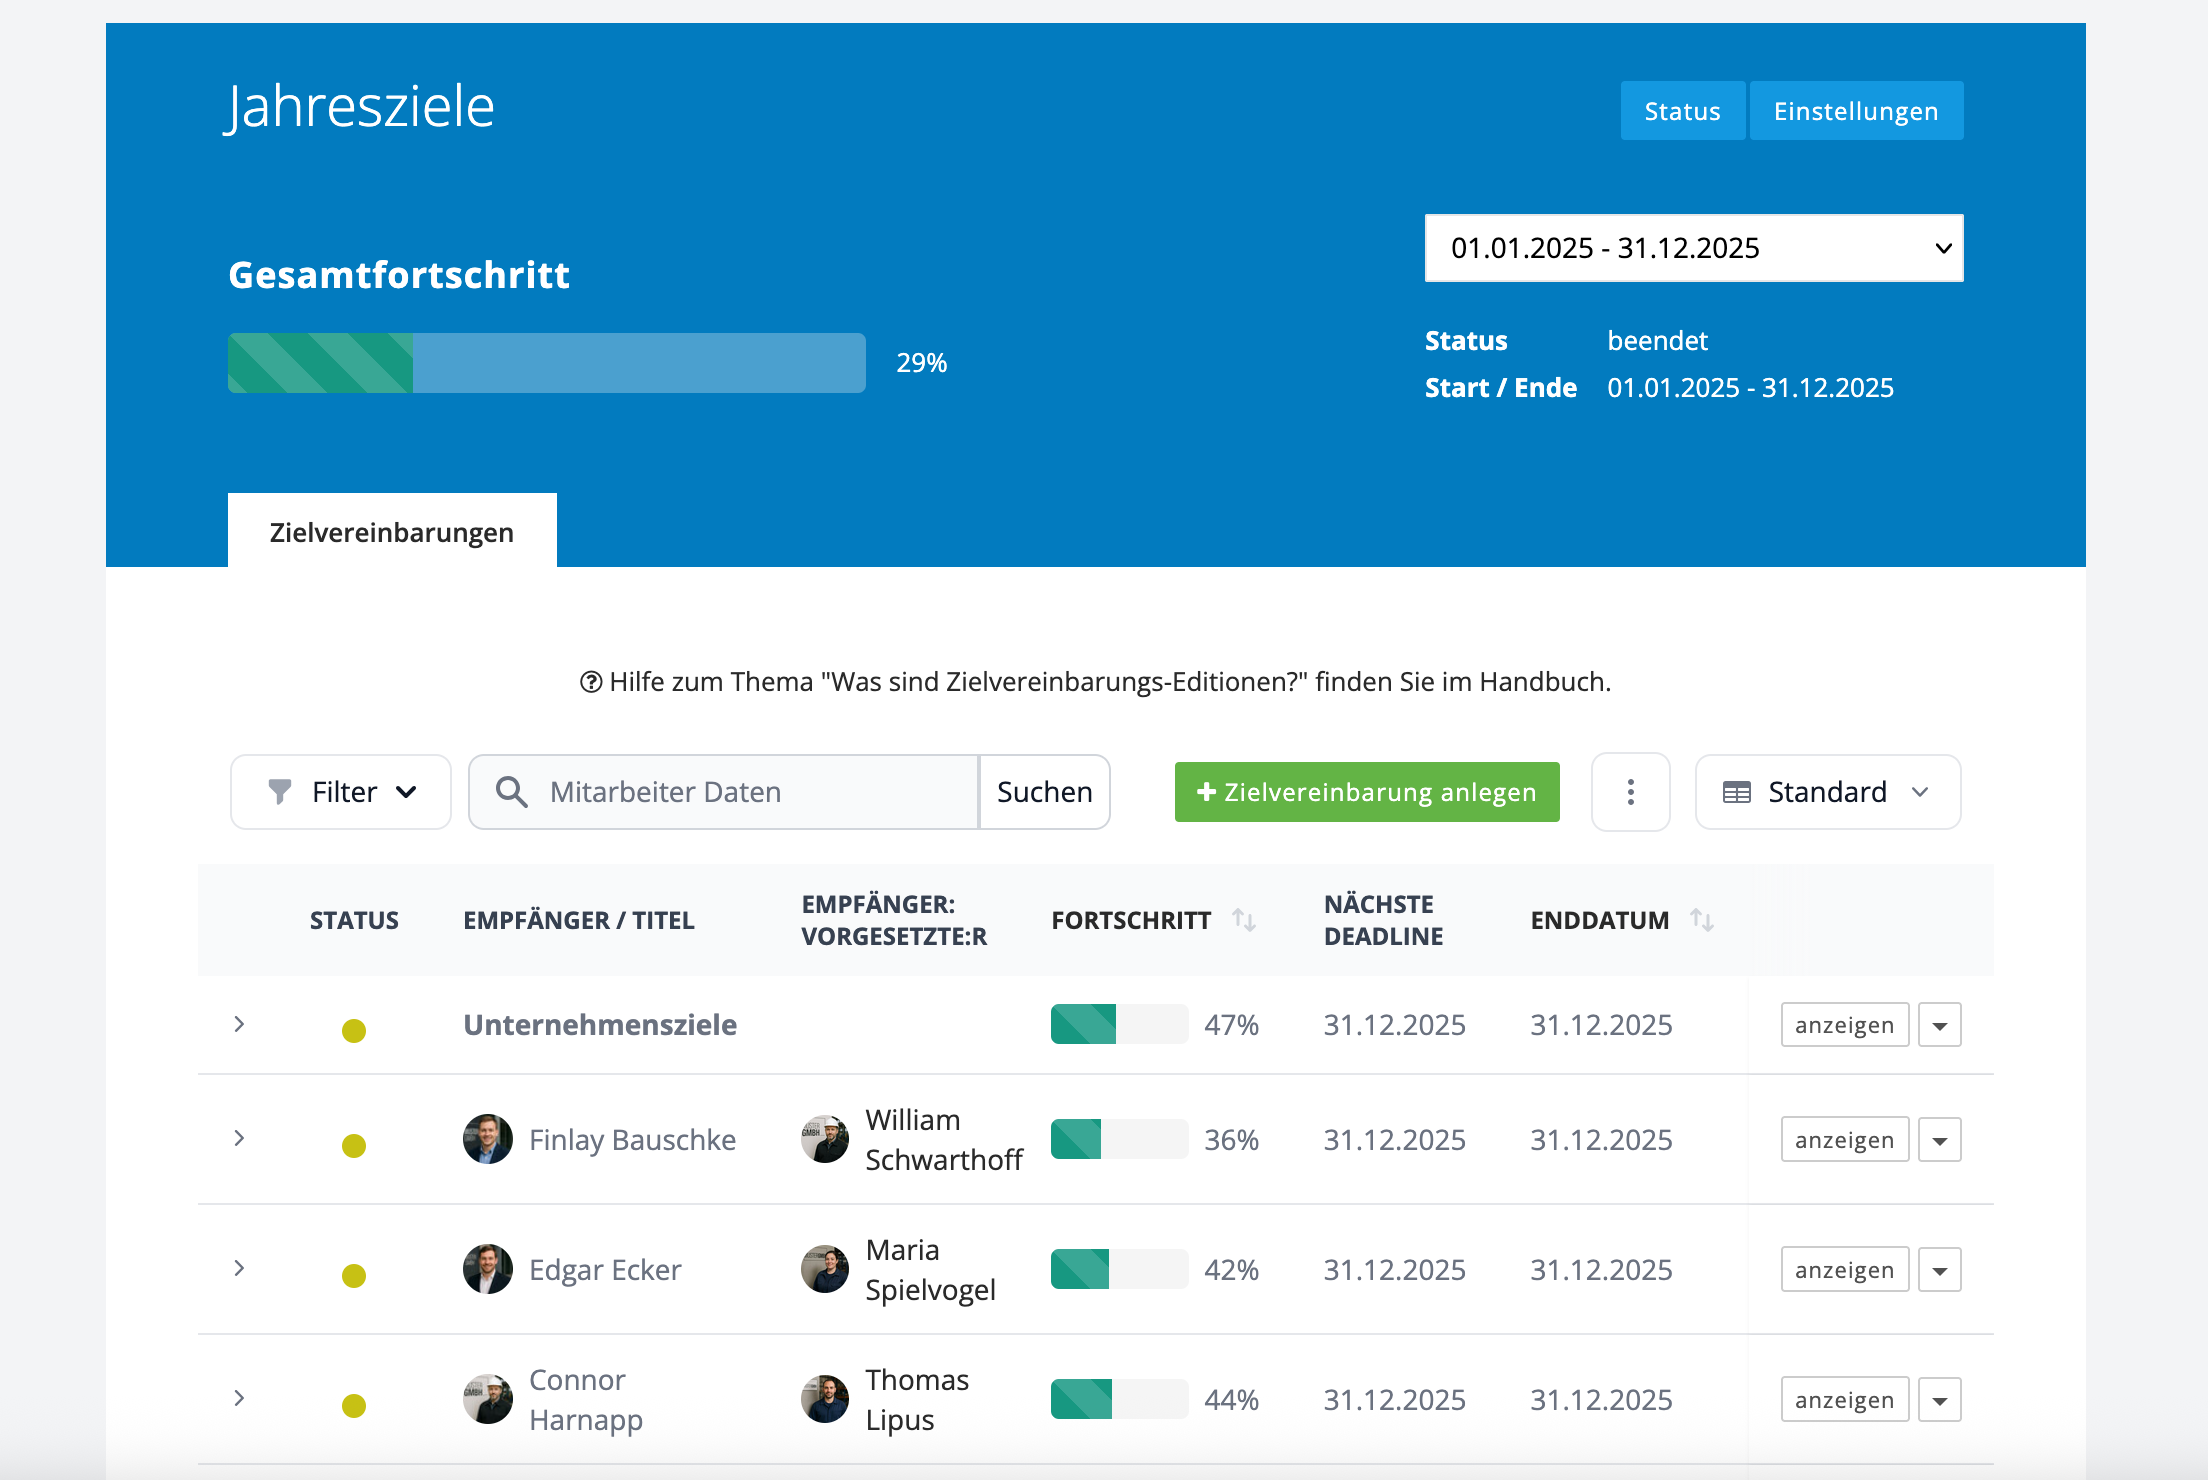Screen dimensions: 2208x1480
Task: Click the Zielvereinbarung anlegen button
Action: click(x=1367, y=792)
